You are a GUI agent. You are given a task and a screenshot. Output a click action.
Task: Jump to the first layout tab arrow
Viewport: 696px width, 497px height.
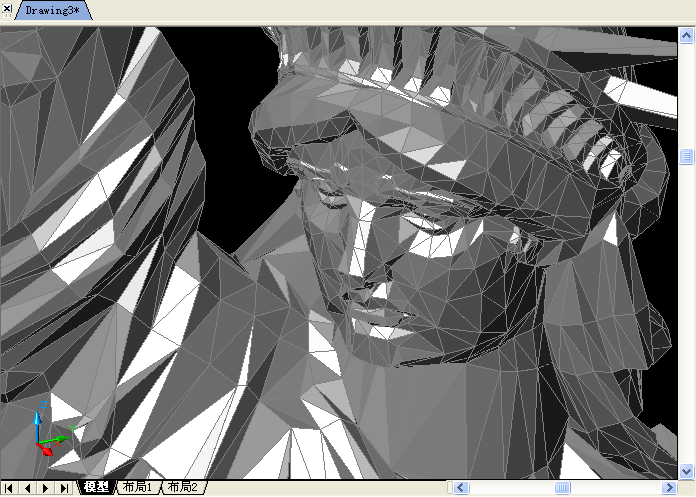pos(9,488)
